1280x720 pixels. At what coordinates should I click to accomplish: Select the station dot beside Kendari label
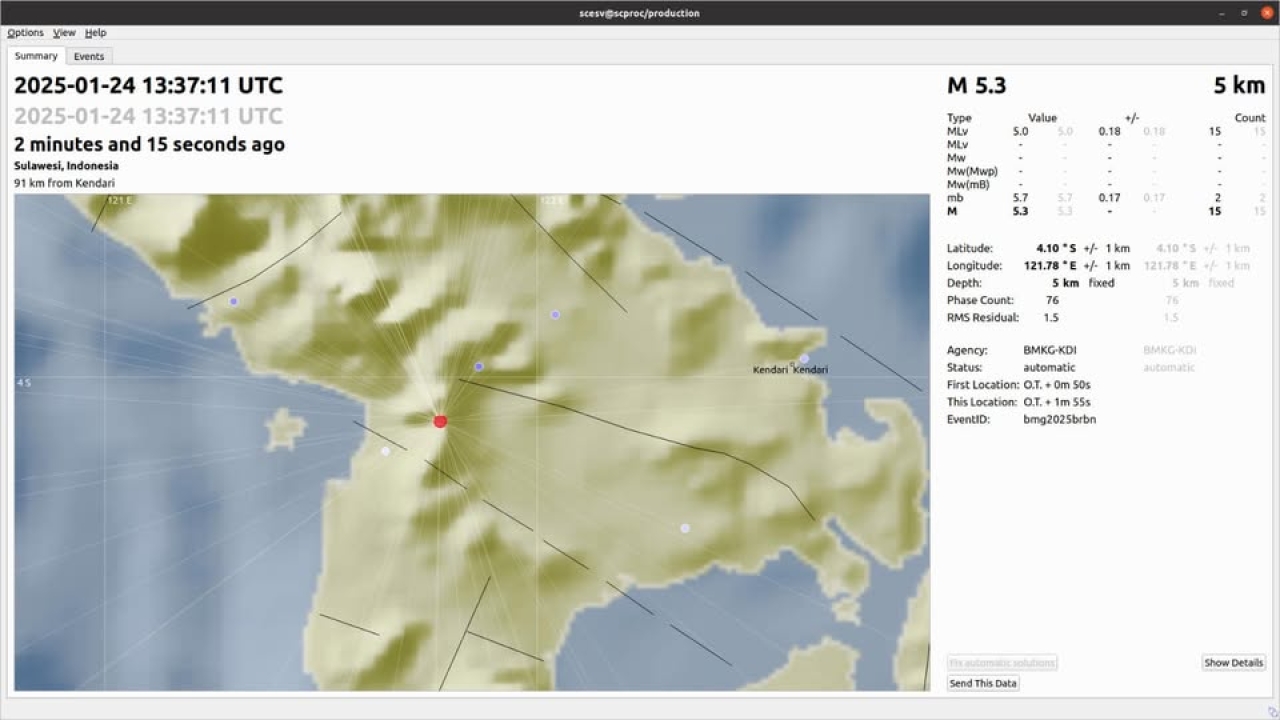[804, 358]
